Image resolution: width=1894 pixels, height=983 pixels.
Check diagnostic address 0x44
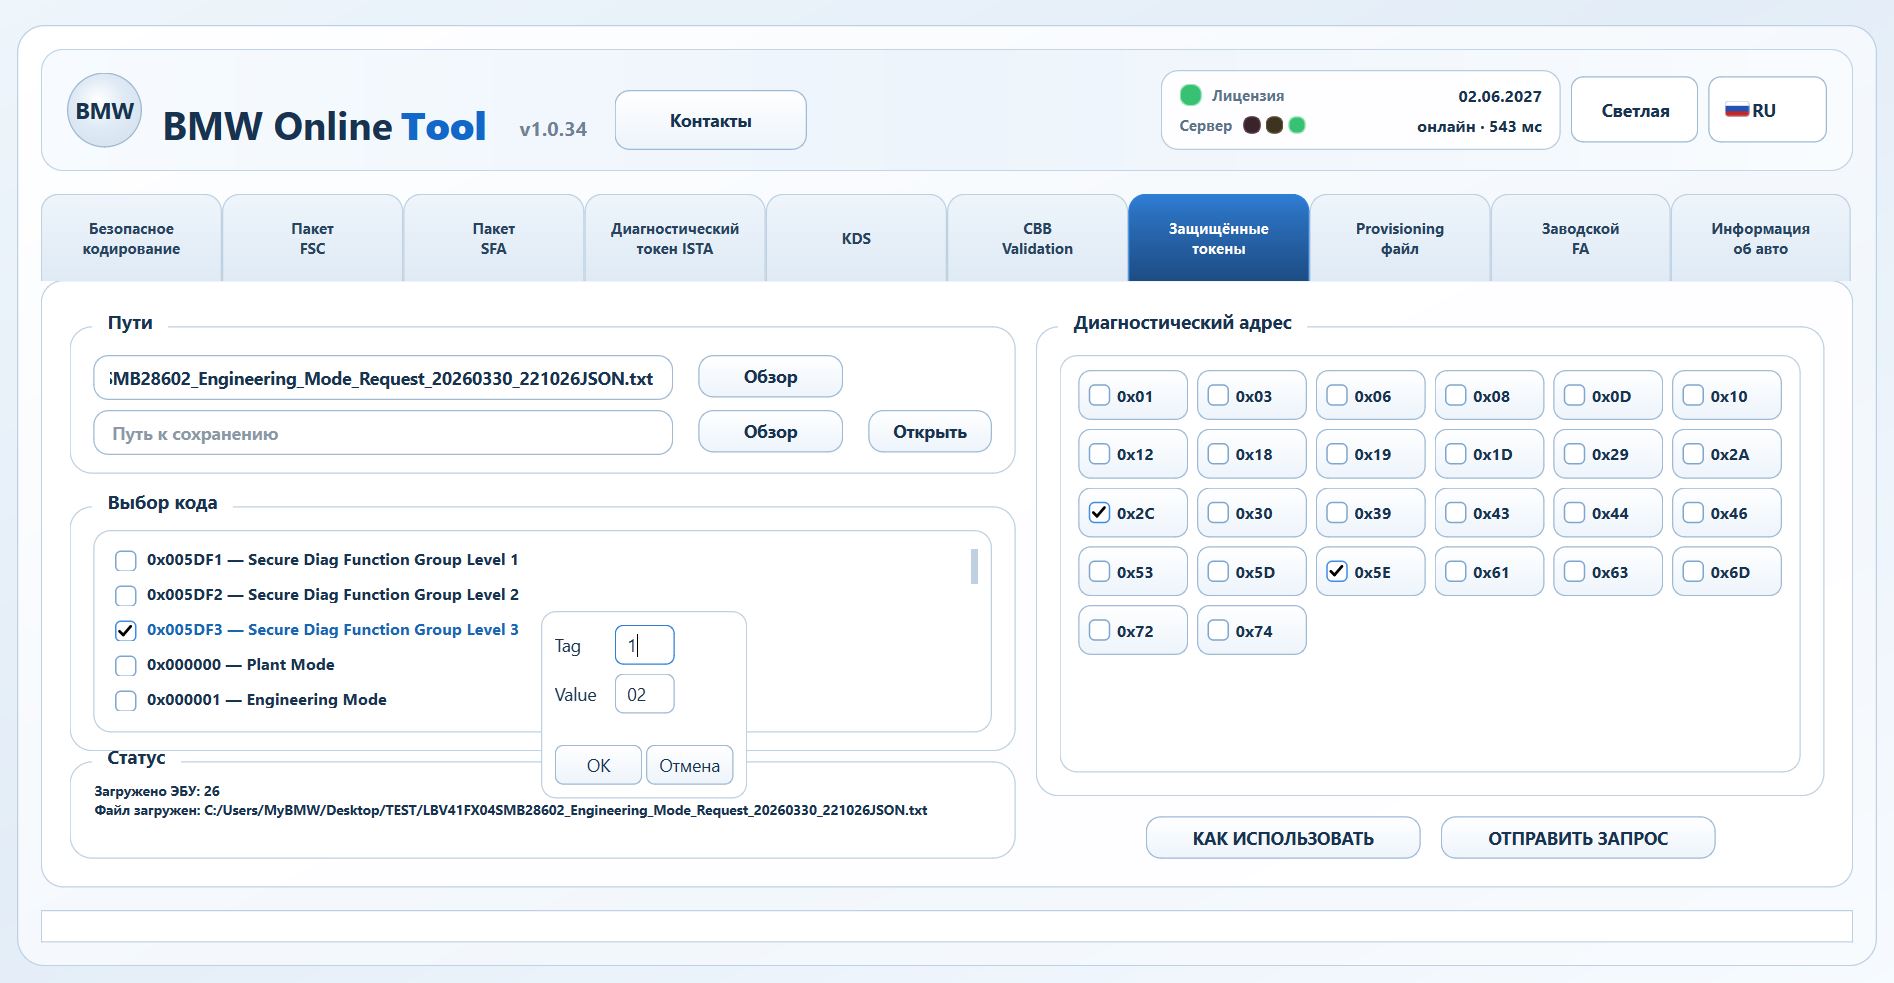[x=1574, y=512]
